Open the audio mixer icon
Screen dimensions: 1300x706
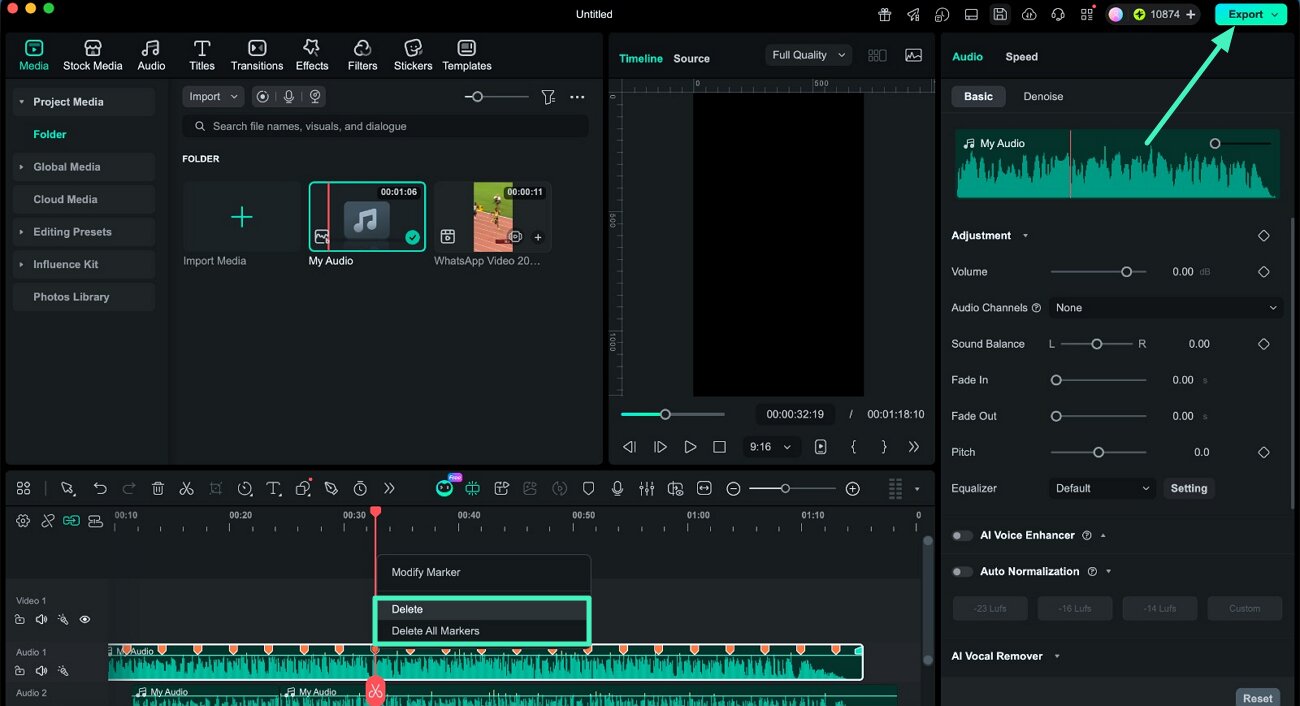point(647,488)
